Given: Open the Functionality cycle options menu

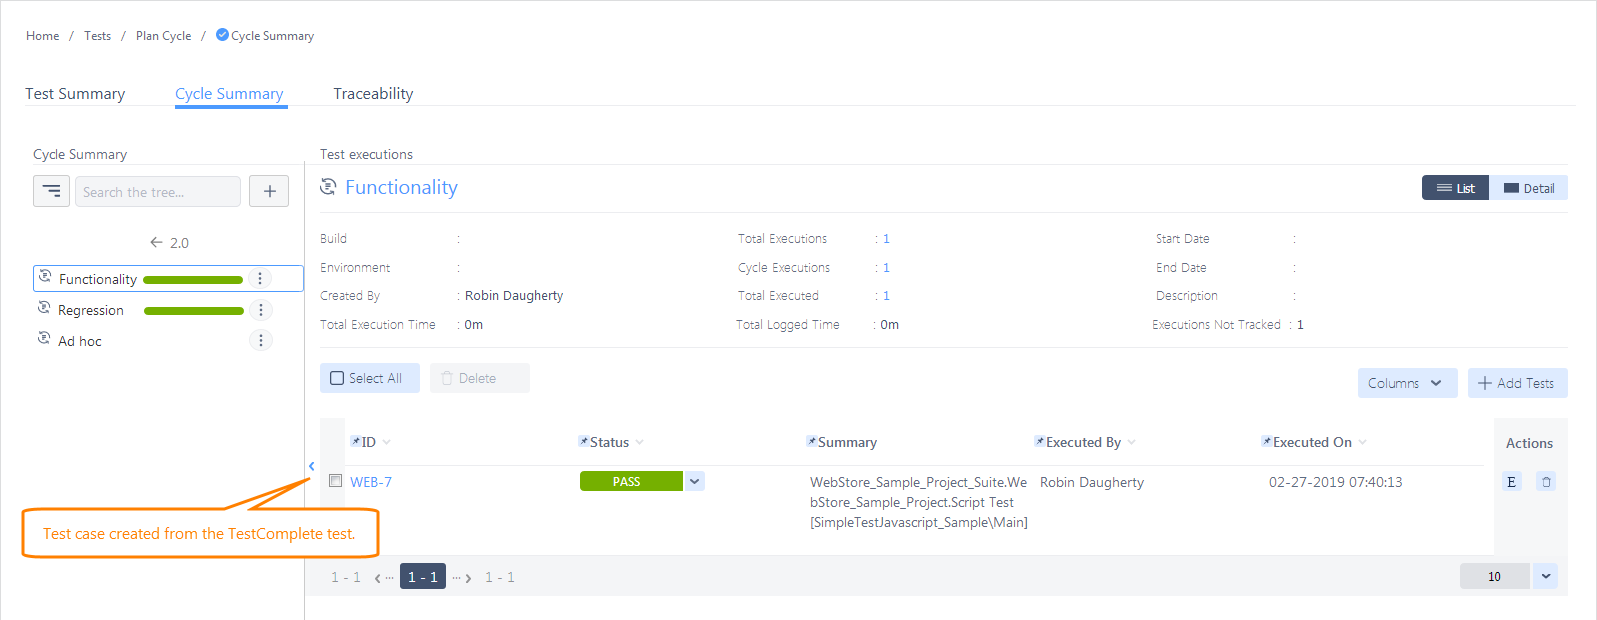Looking at the screenshot, I should (260, 279).
